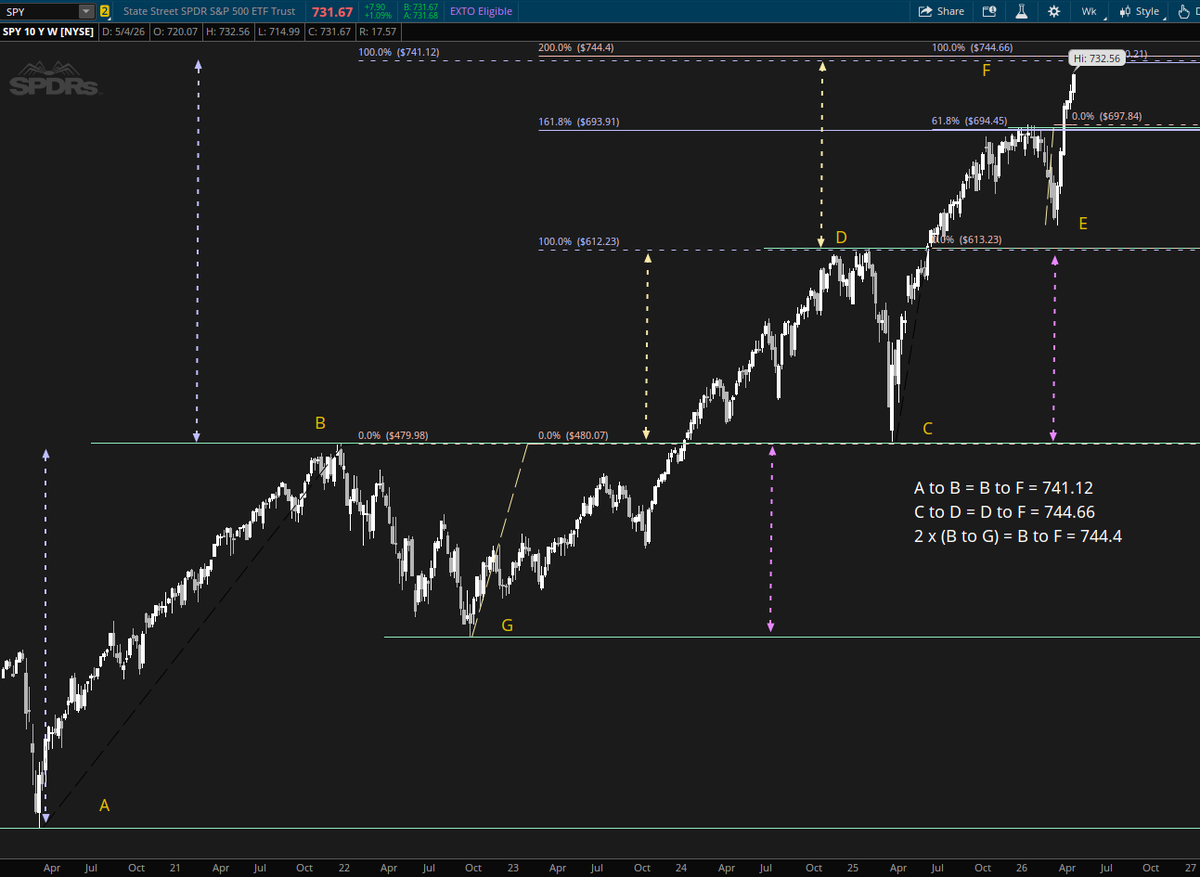The image size is (1200, 877).
Task: Select the 200.0% ($744.4) Fibonacci label
Action: coord(578,47)
